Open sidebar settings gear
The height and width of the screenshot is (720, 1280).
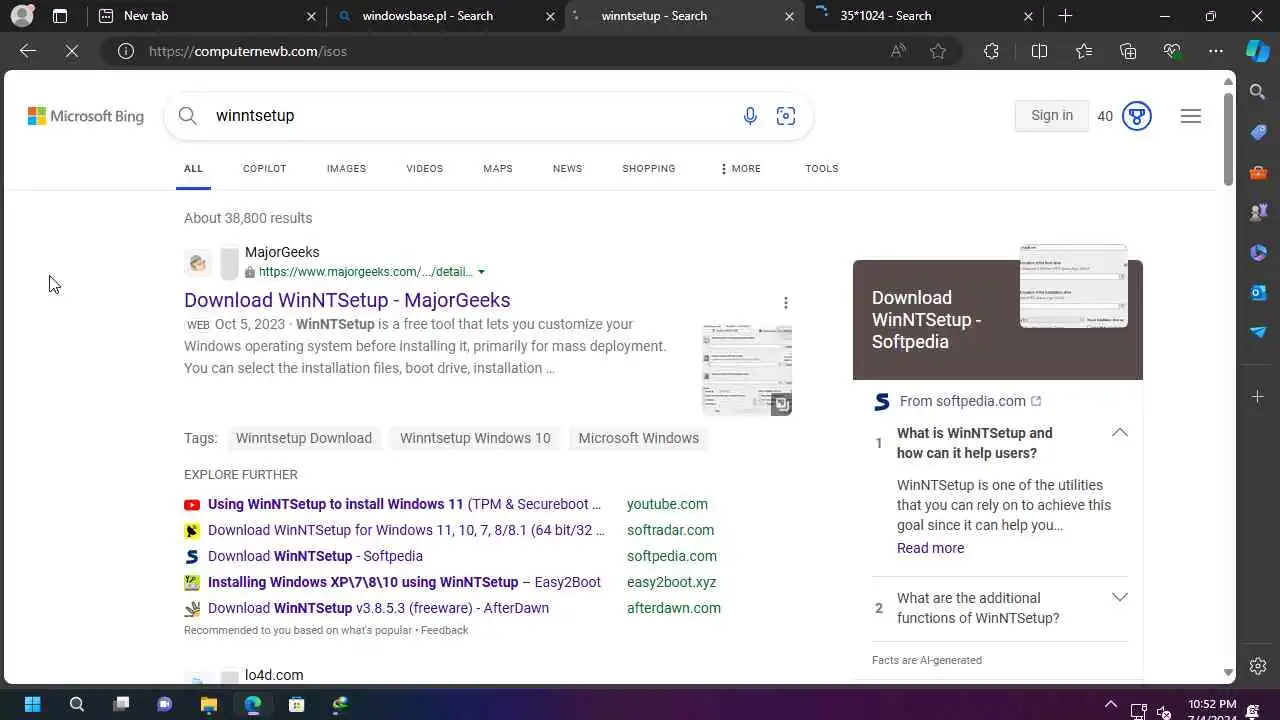tap(1258, 666)
